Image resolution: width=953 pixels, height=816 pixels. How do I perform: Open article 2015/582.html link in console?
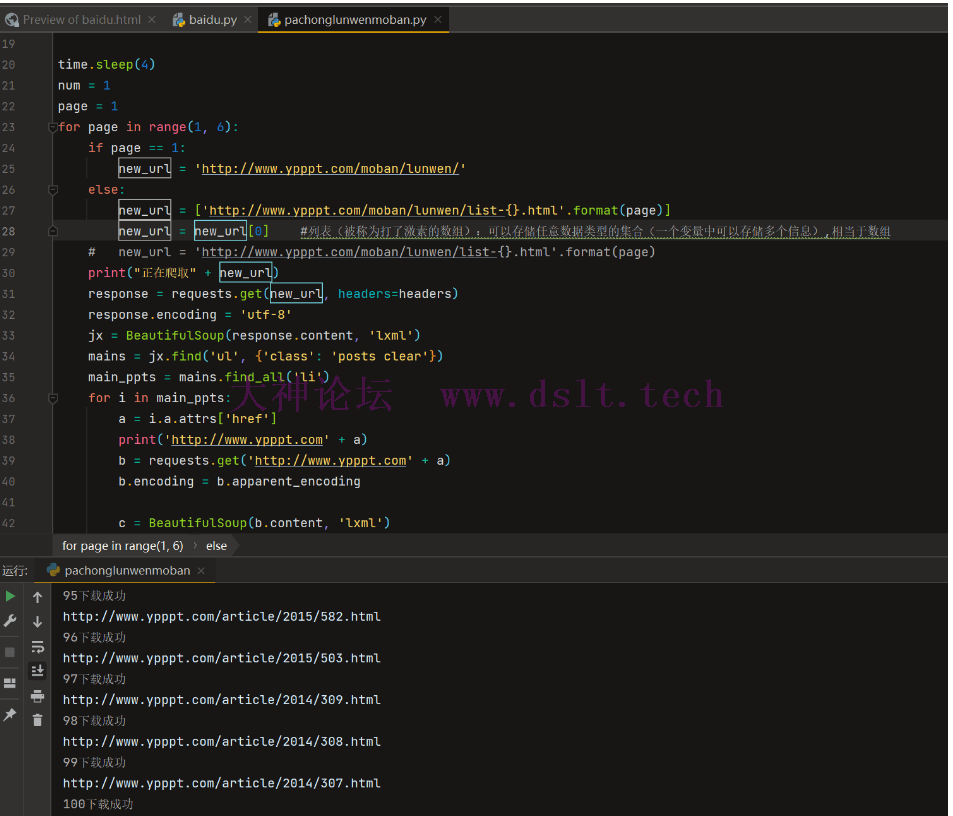221,617
